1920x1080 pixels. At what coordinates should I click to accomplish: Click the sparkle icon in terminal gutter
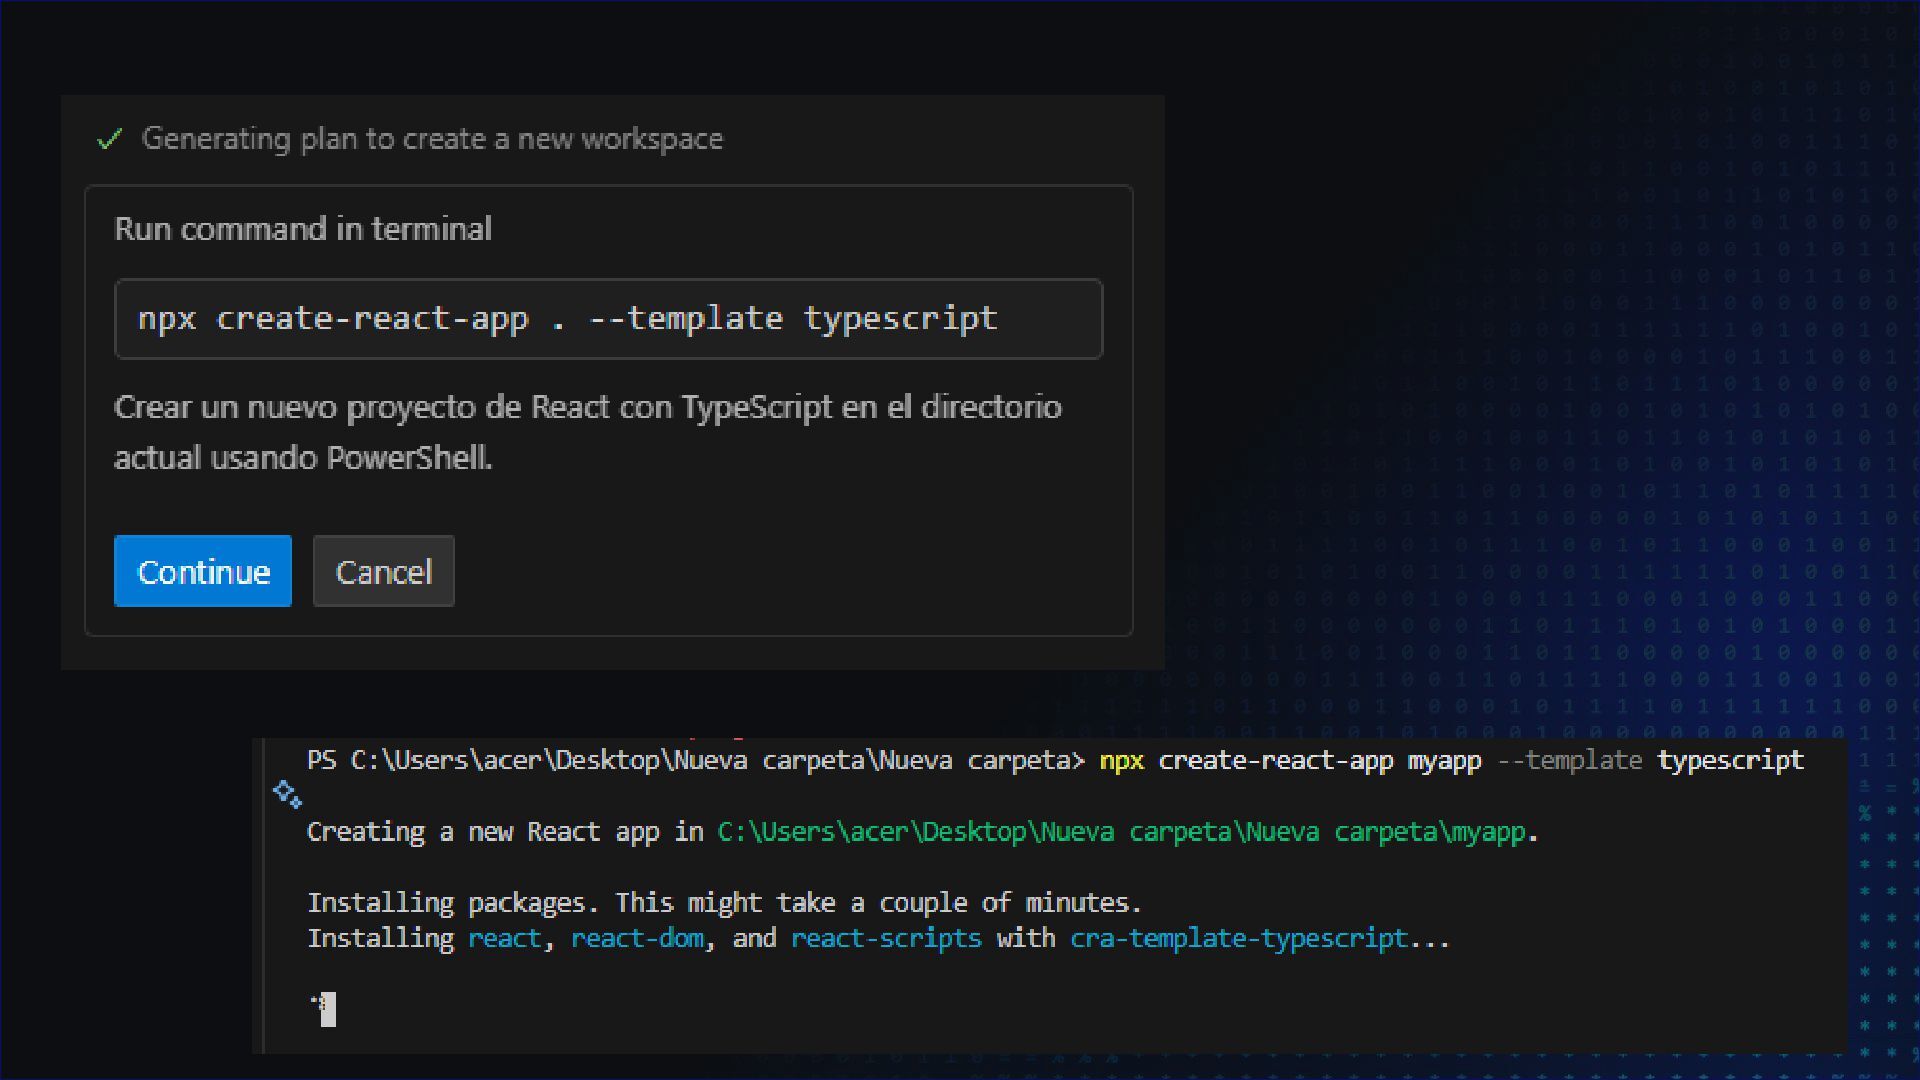287,794
